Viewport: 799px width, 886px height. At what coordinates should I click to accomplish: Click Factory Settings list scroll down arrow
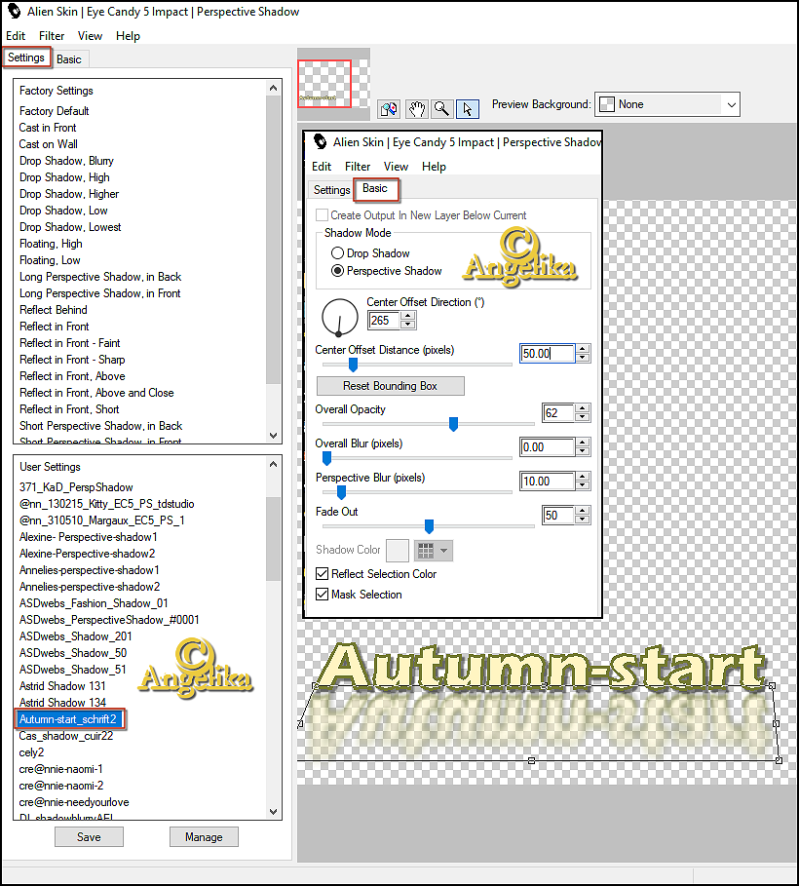tap(273, 435)
